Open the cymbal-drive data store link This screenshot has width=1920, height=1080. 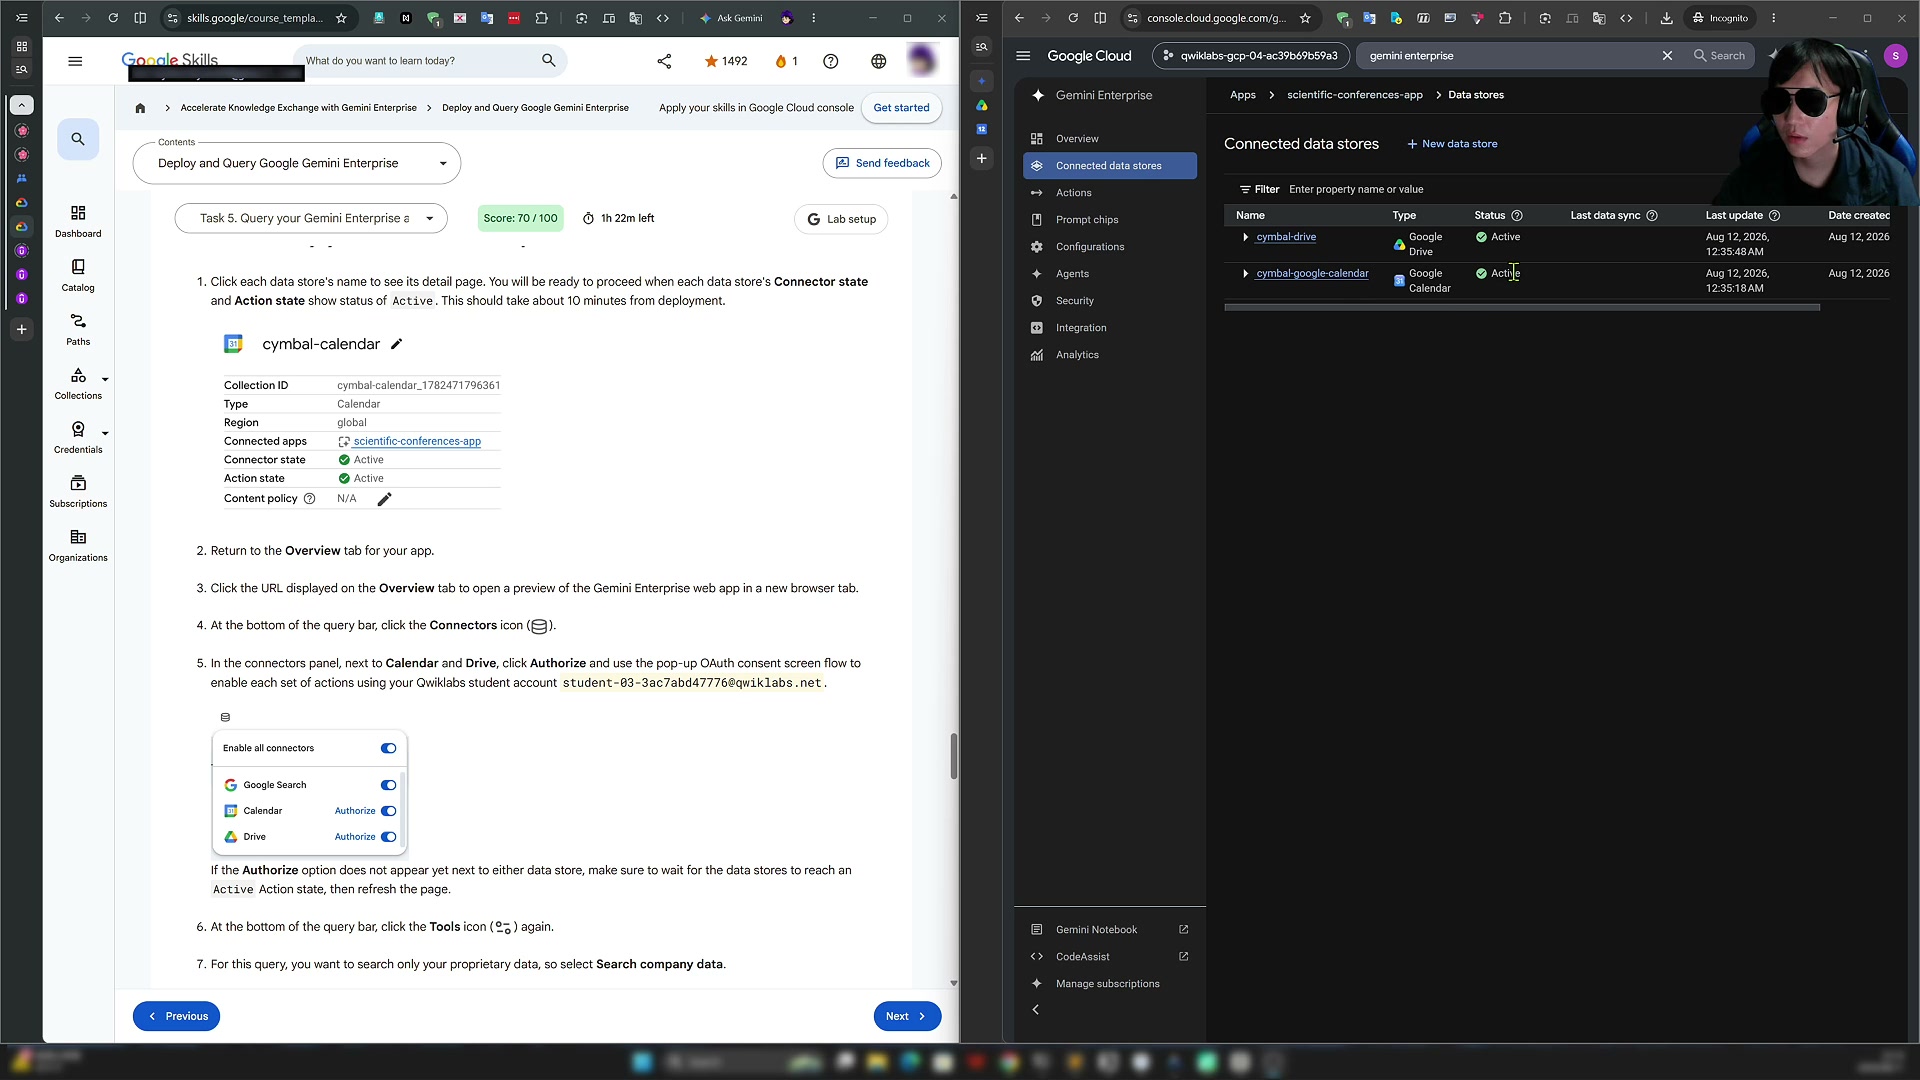click(x=1286, y=237)
